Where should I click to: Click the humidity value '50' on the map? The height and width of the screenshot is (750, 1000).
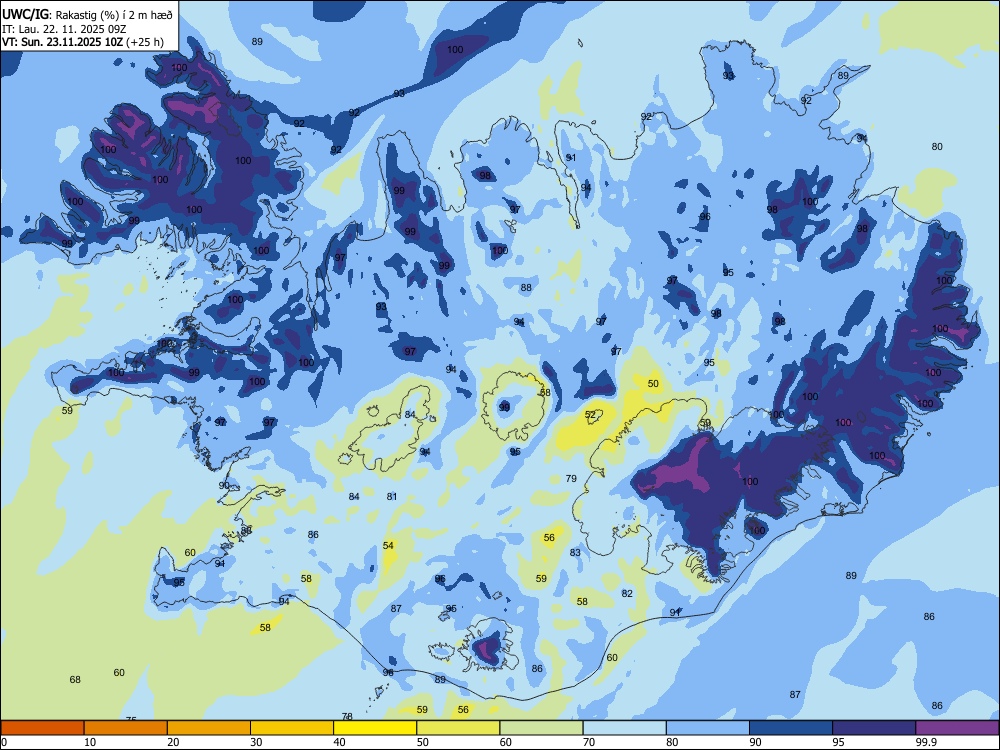(653, 384)
